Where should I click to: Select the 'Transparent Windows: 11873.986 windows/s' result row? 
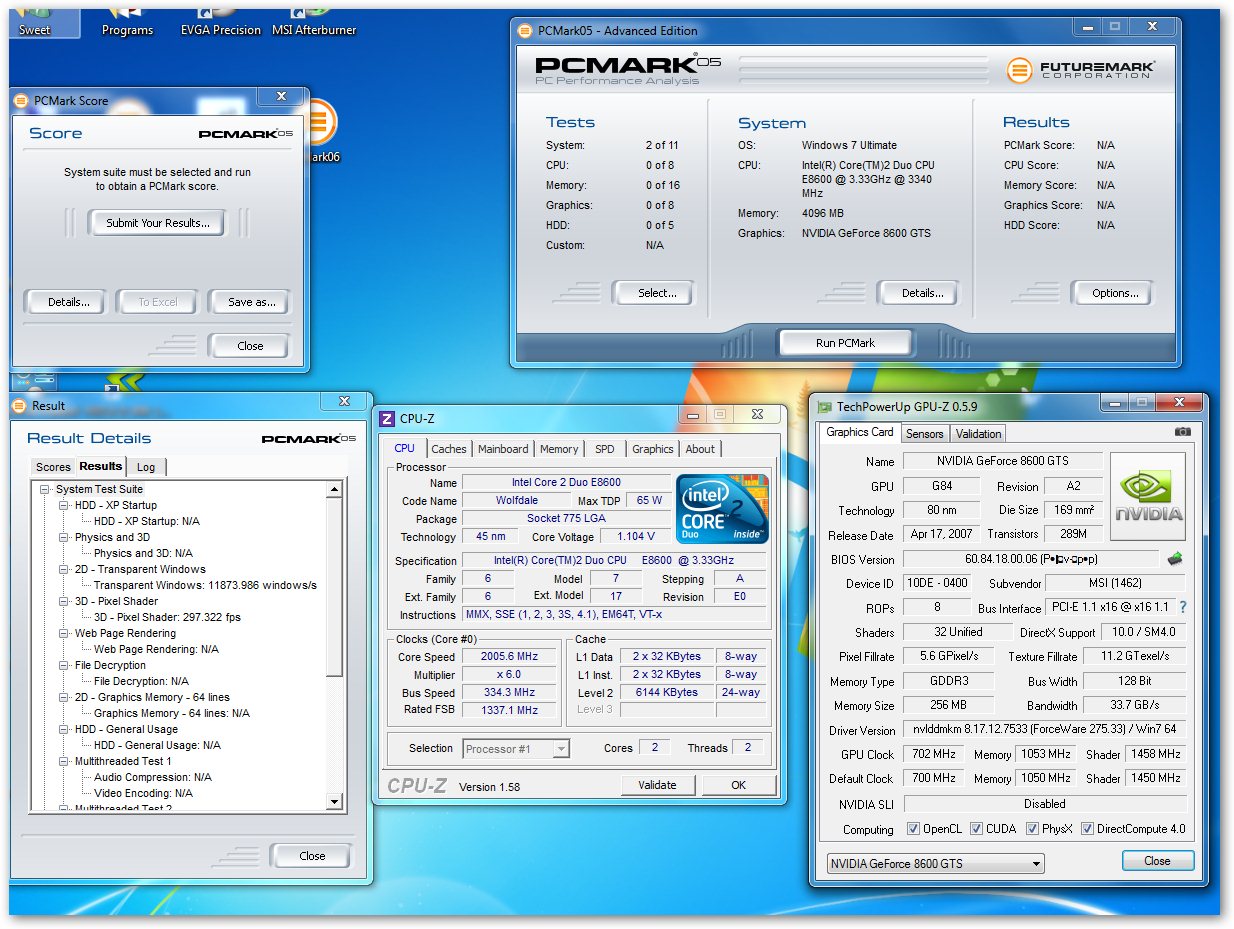point(205,585)
